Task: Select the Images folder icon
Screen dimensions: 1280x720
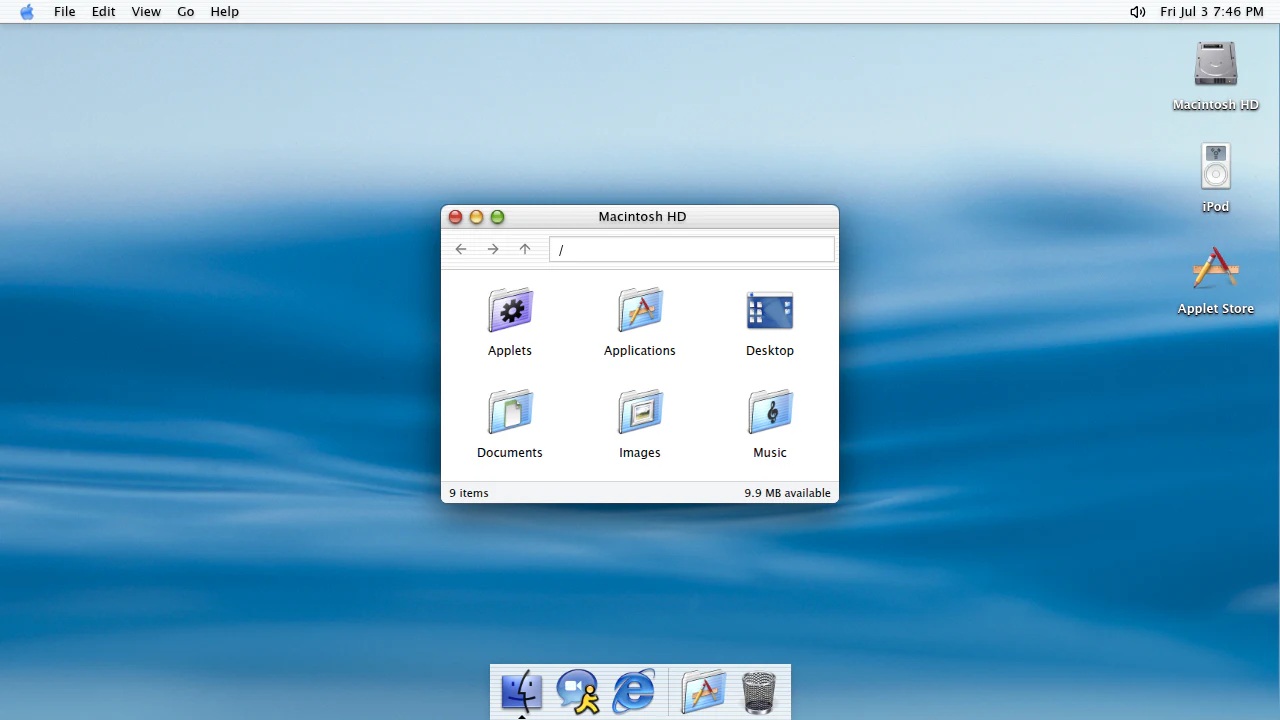Action: [640, 413]
